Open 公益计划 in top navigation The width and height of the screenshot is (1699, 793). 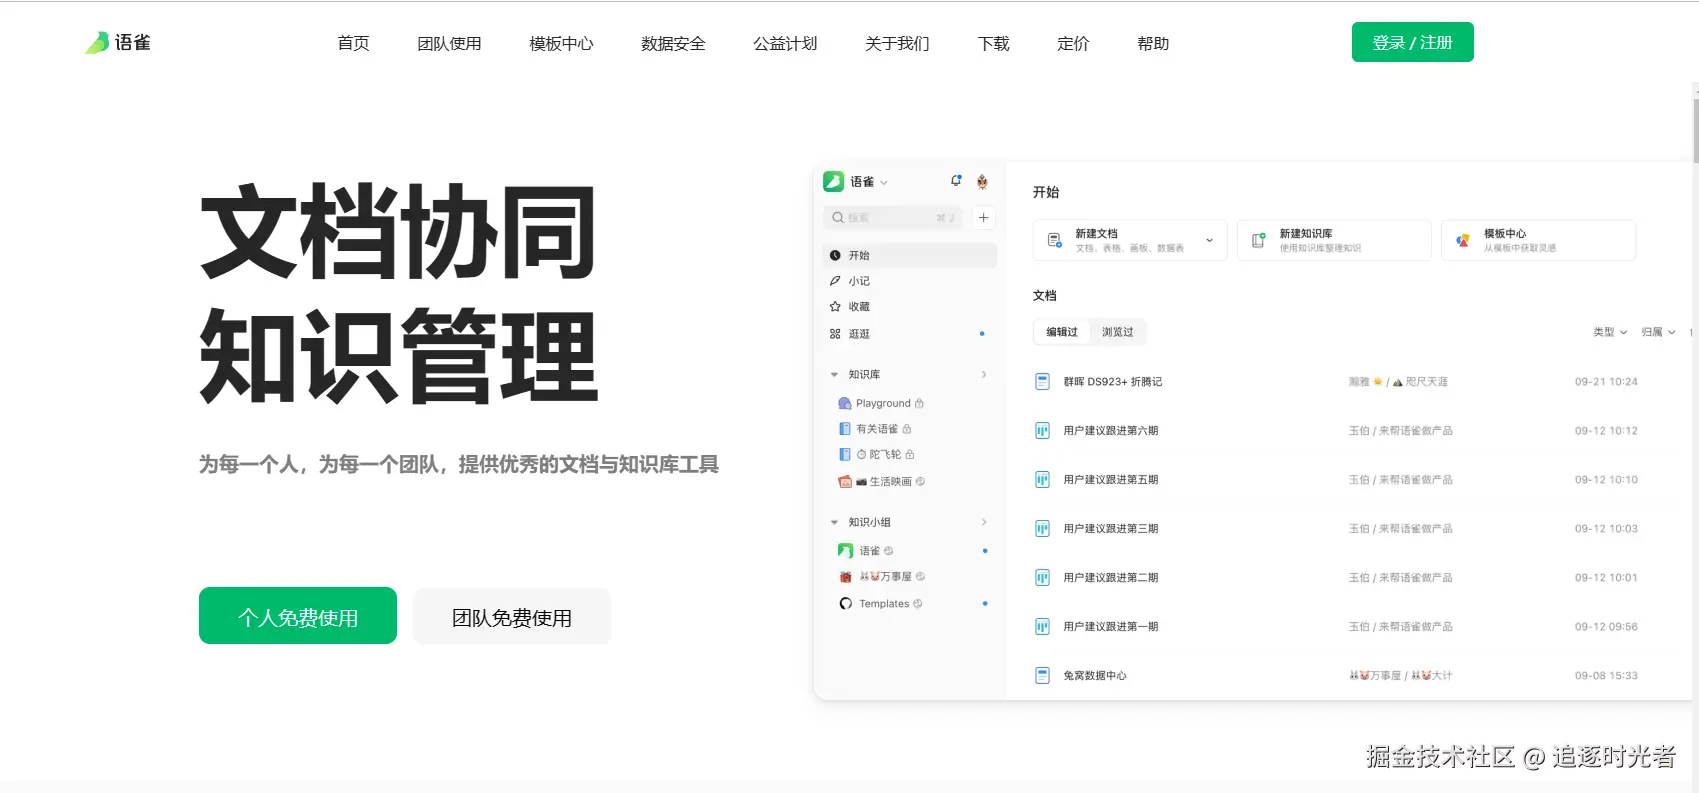785,43
